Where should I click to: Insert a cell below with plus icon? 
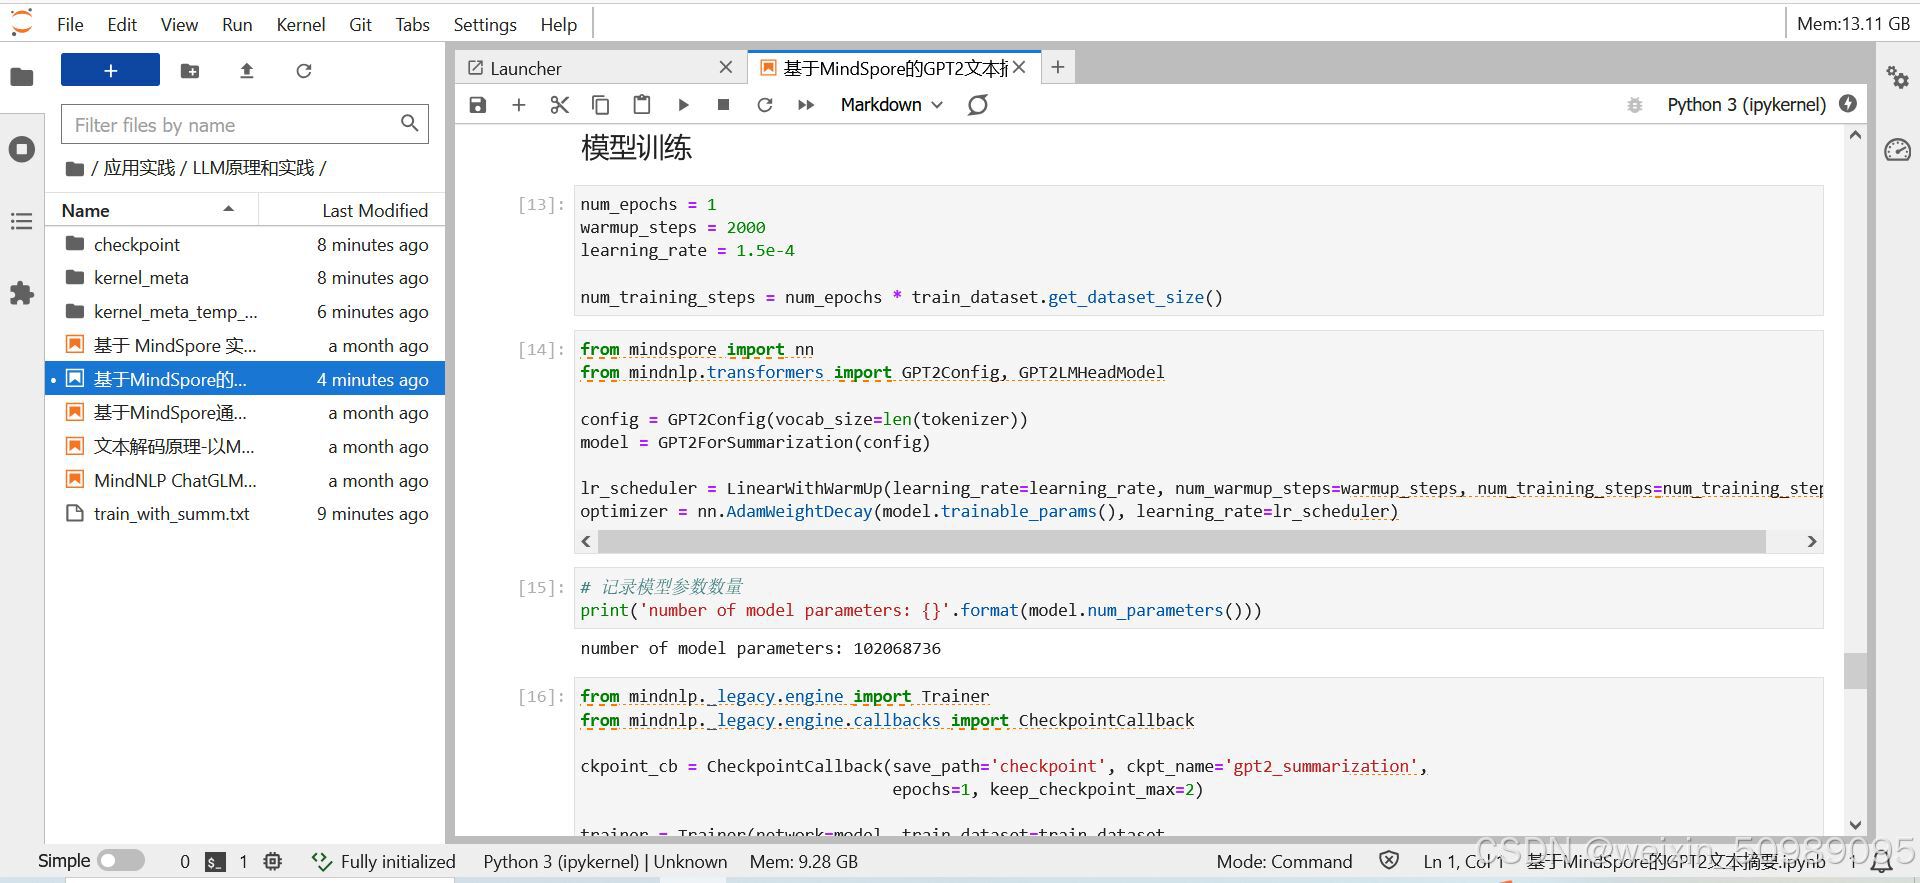518,105
